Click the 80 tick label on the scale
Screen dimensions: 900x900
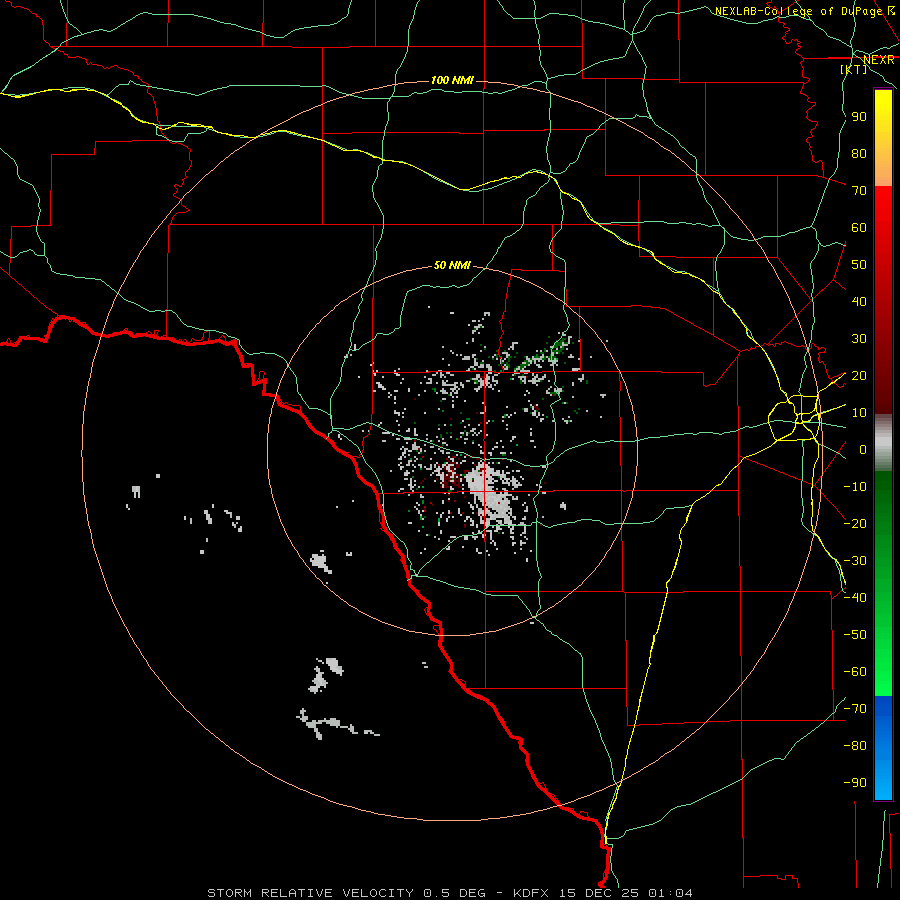click(859, 153)
